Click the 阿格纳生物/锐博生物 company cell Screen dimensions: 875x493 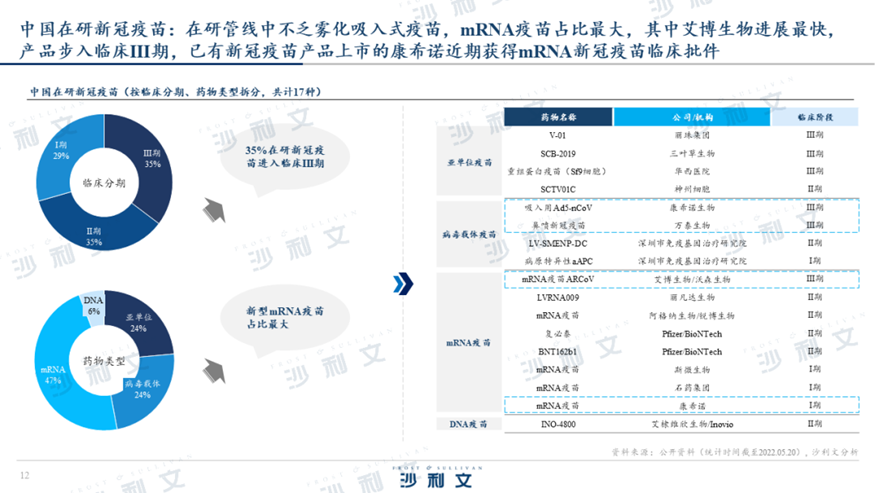click(x=692, y=315)
